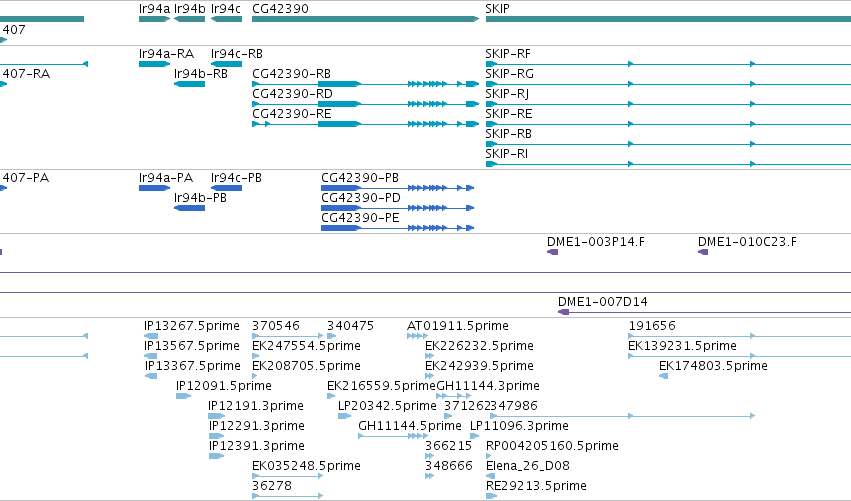851x501 pixels.
Task: Select EST EK174803.5prime
Action: [x=663, y=376]
